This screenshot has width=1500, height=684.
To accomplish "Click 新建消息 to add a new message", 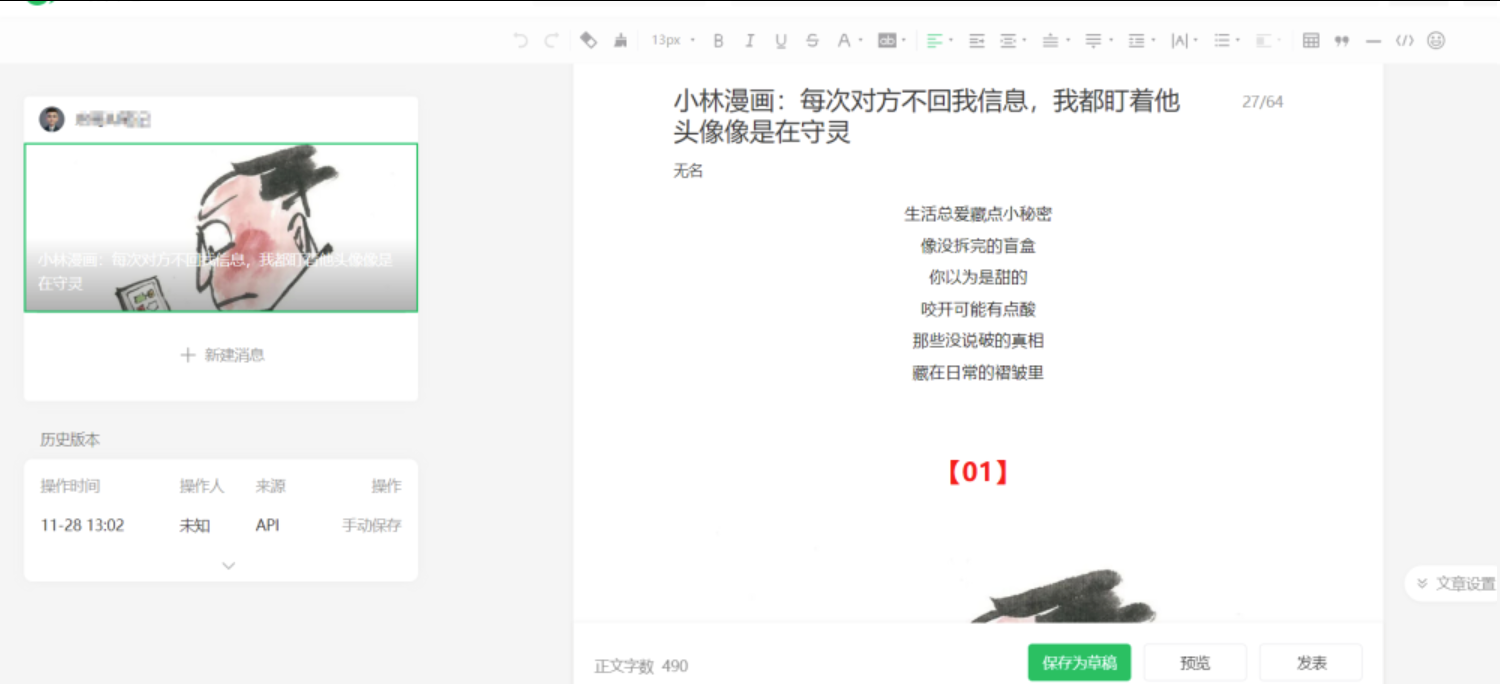I will tap(221, 355).
